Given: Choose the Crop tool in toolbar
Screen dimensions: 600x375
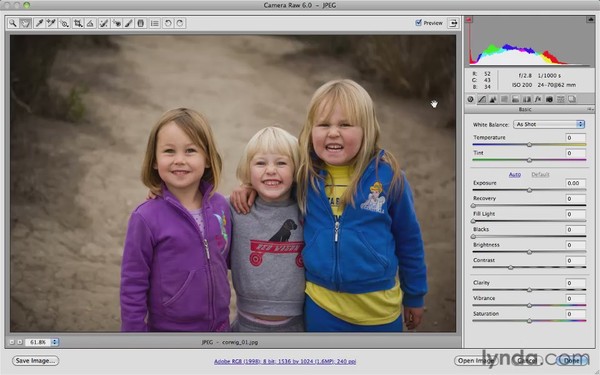Looking at the screenshot, I should [78, 23].
